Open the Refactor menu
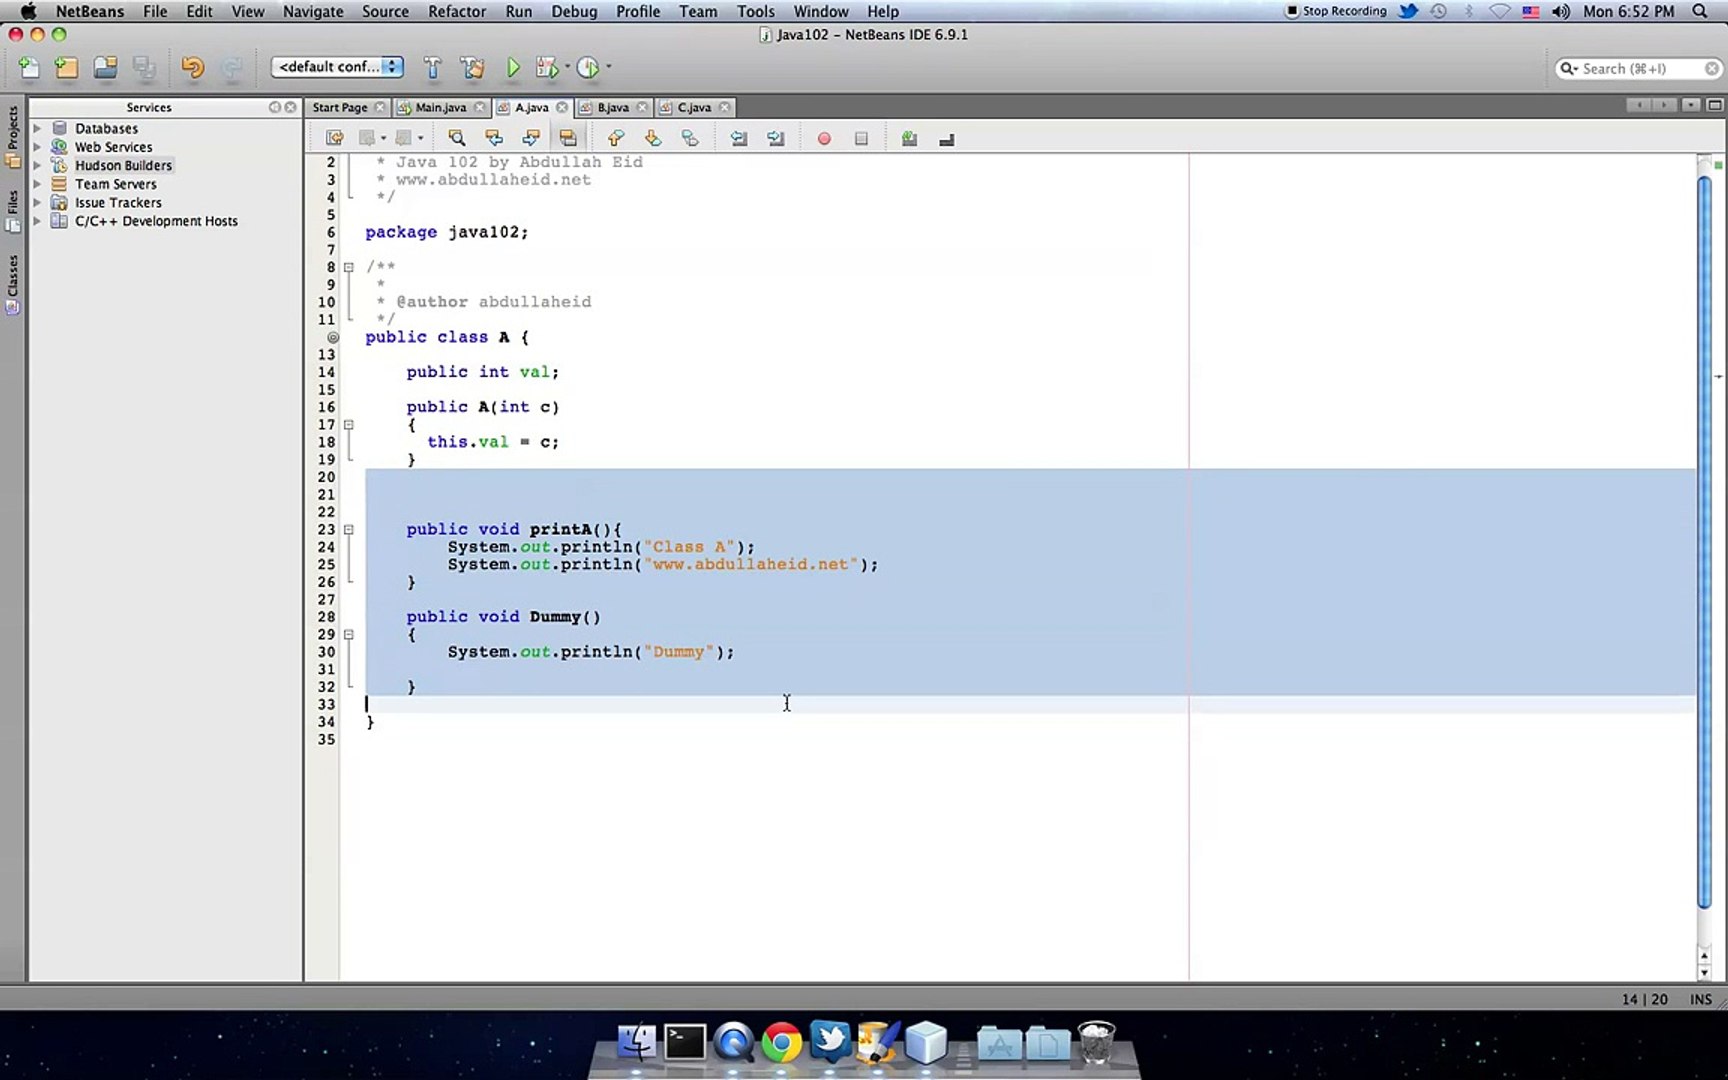This screenshot has height=1080, width=1728. coord(456,11)
